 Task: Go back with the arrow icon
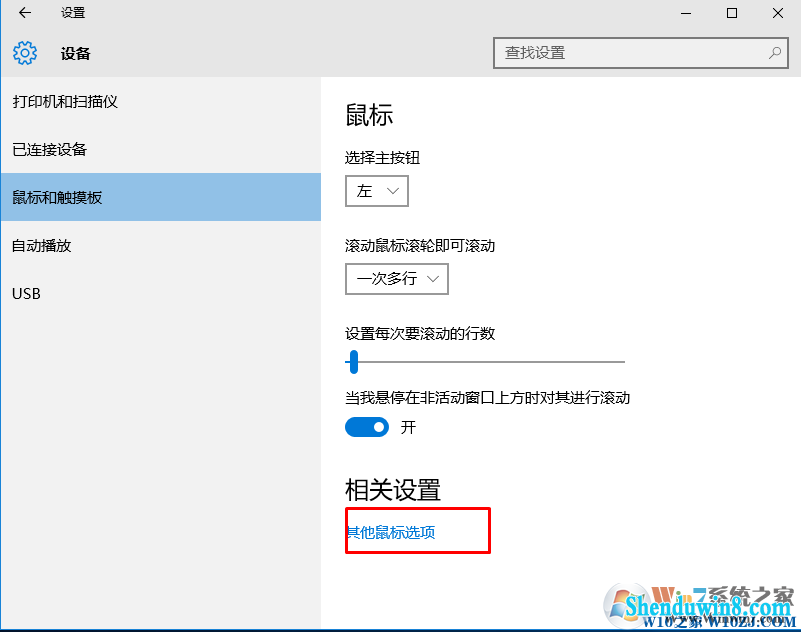[x=25, y=13]
